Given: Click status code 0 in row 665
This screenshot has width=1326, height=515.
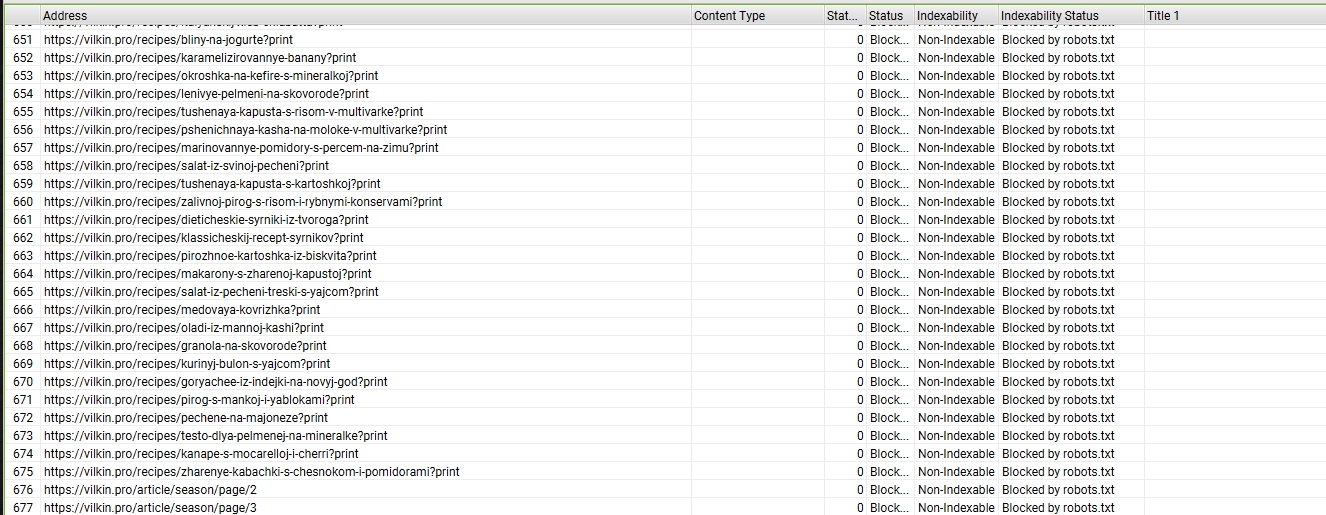Looking at the screenshot, I should tap(860, 292).
